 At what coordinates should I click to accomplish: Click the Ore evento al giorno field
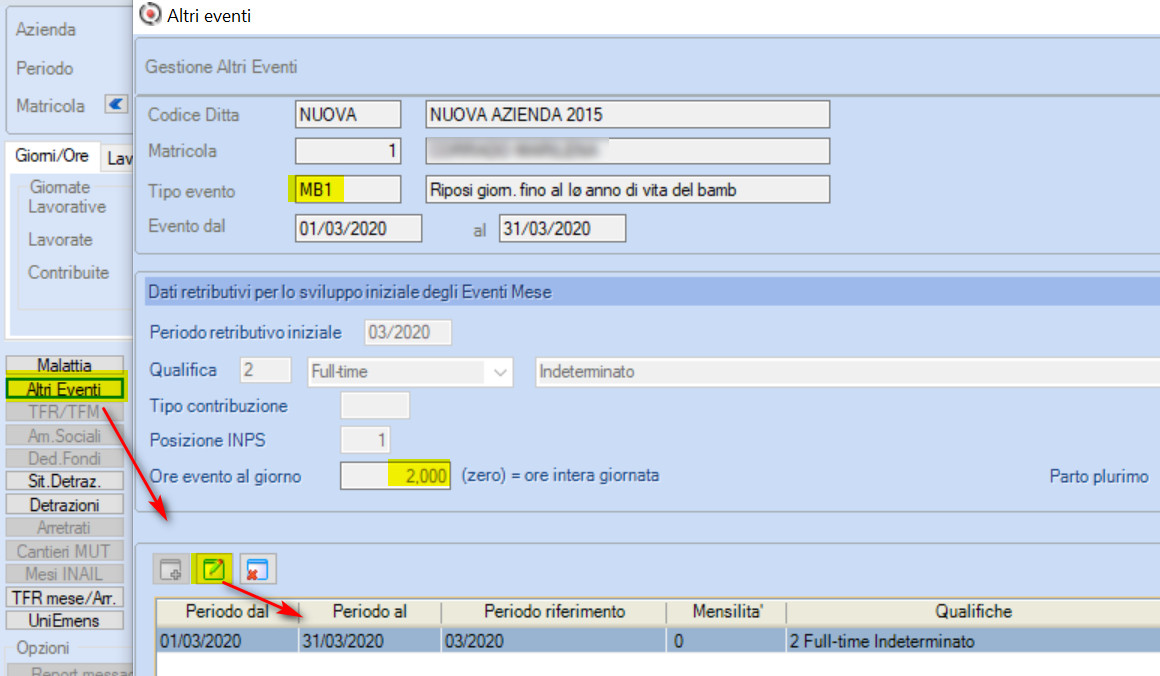click(395, 476)
